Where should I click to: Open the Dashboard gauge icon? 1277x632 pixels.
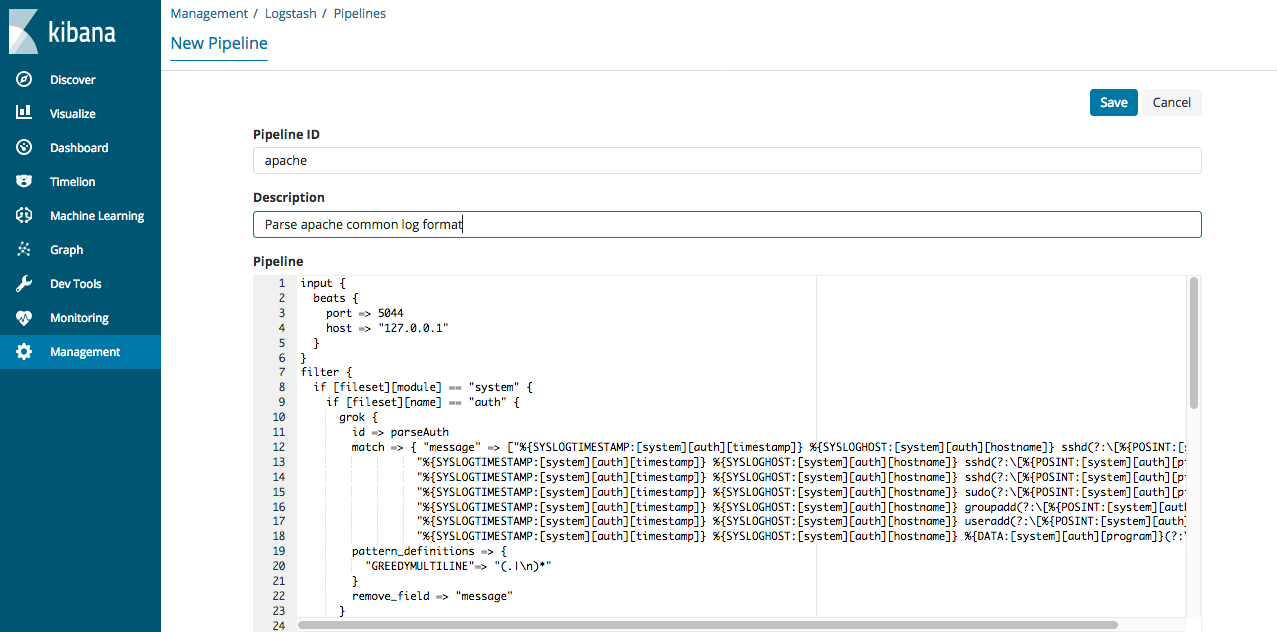(x=25, y=148)
